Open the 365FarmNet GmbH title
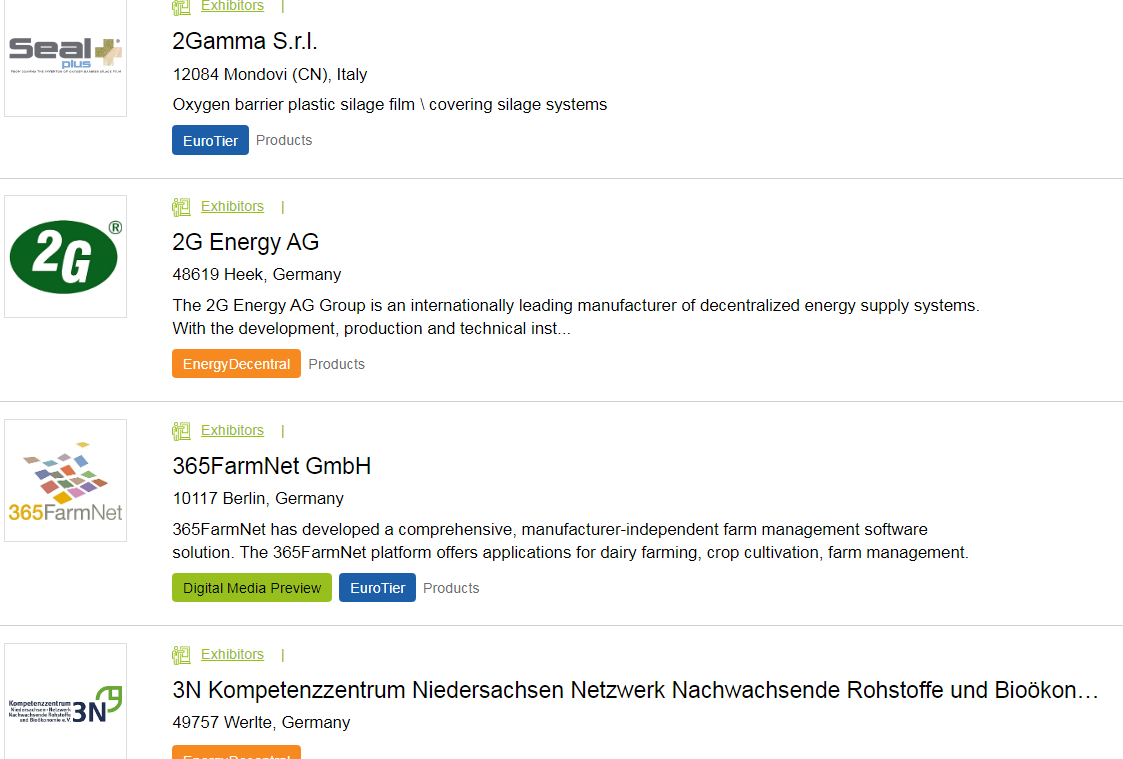Viewport: 1123px width, 759px height. [272, 466]
